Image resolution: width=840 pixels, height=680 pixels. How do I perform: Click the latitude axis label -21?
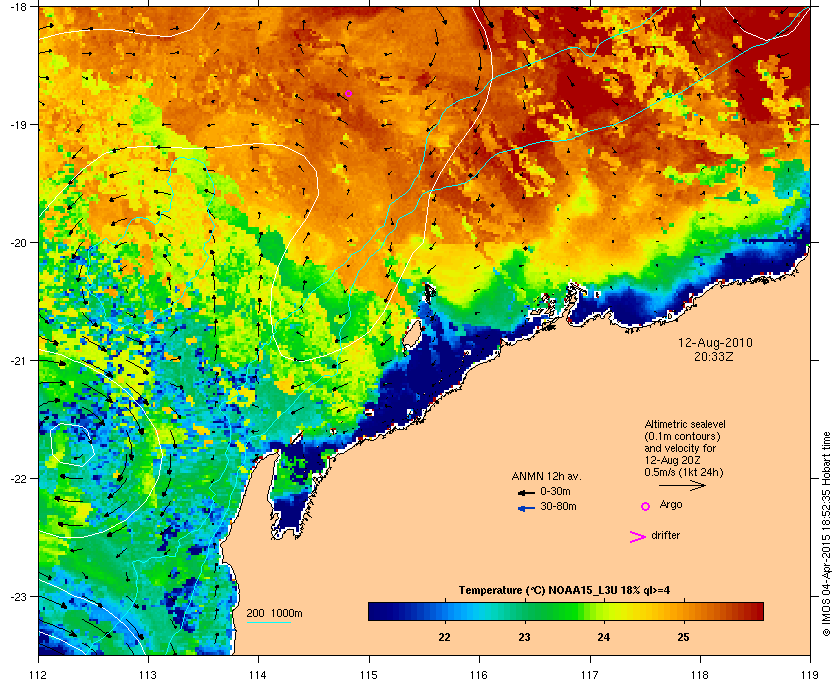(18, 361)
